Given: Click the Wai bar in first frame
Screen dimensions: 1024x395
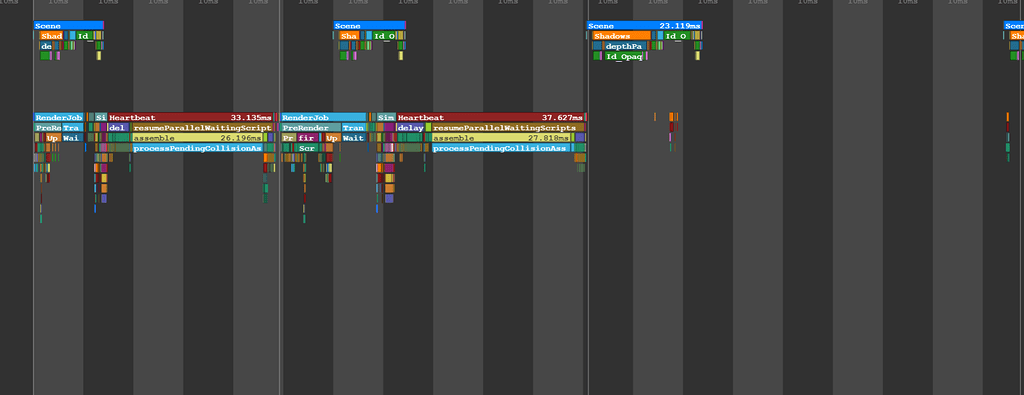Looking at the screenshot, I should 72,138.
